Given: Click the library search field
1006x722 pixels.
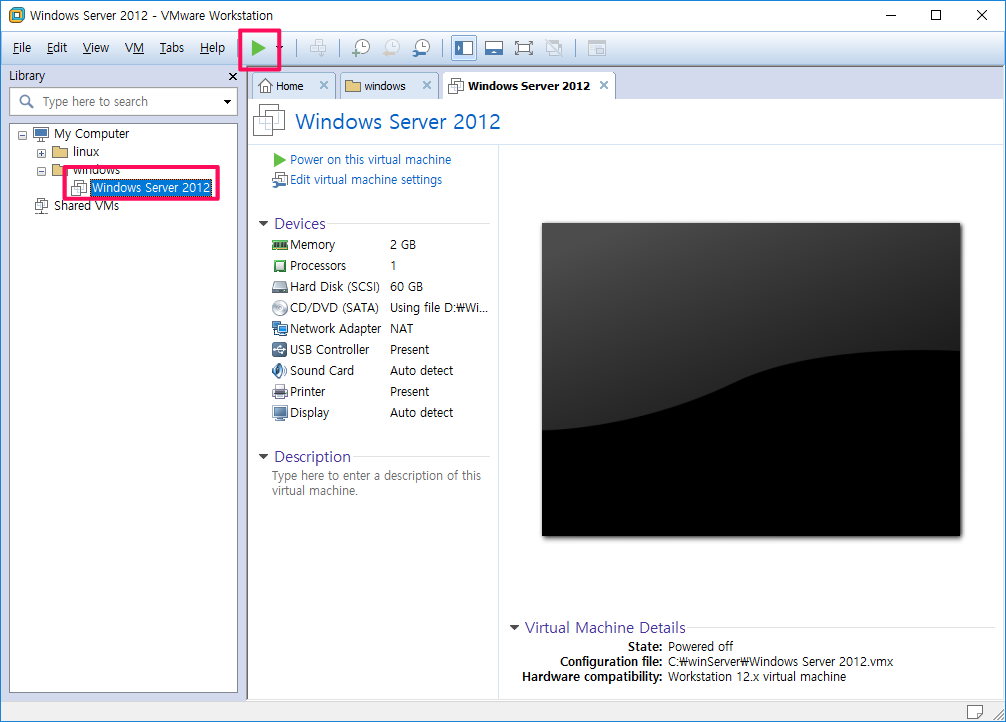Looking at the screenshot, I should [x=123, y=101].
